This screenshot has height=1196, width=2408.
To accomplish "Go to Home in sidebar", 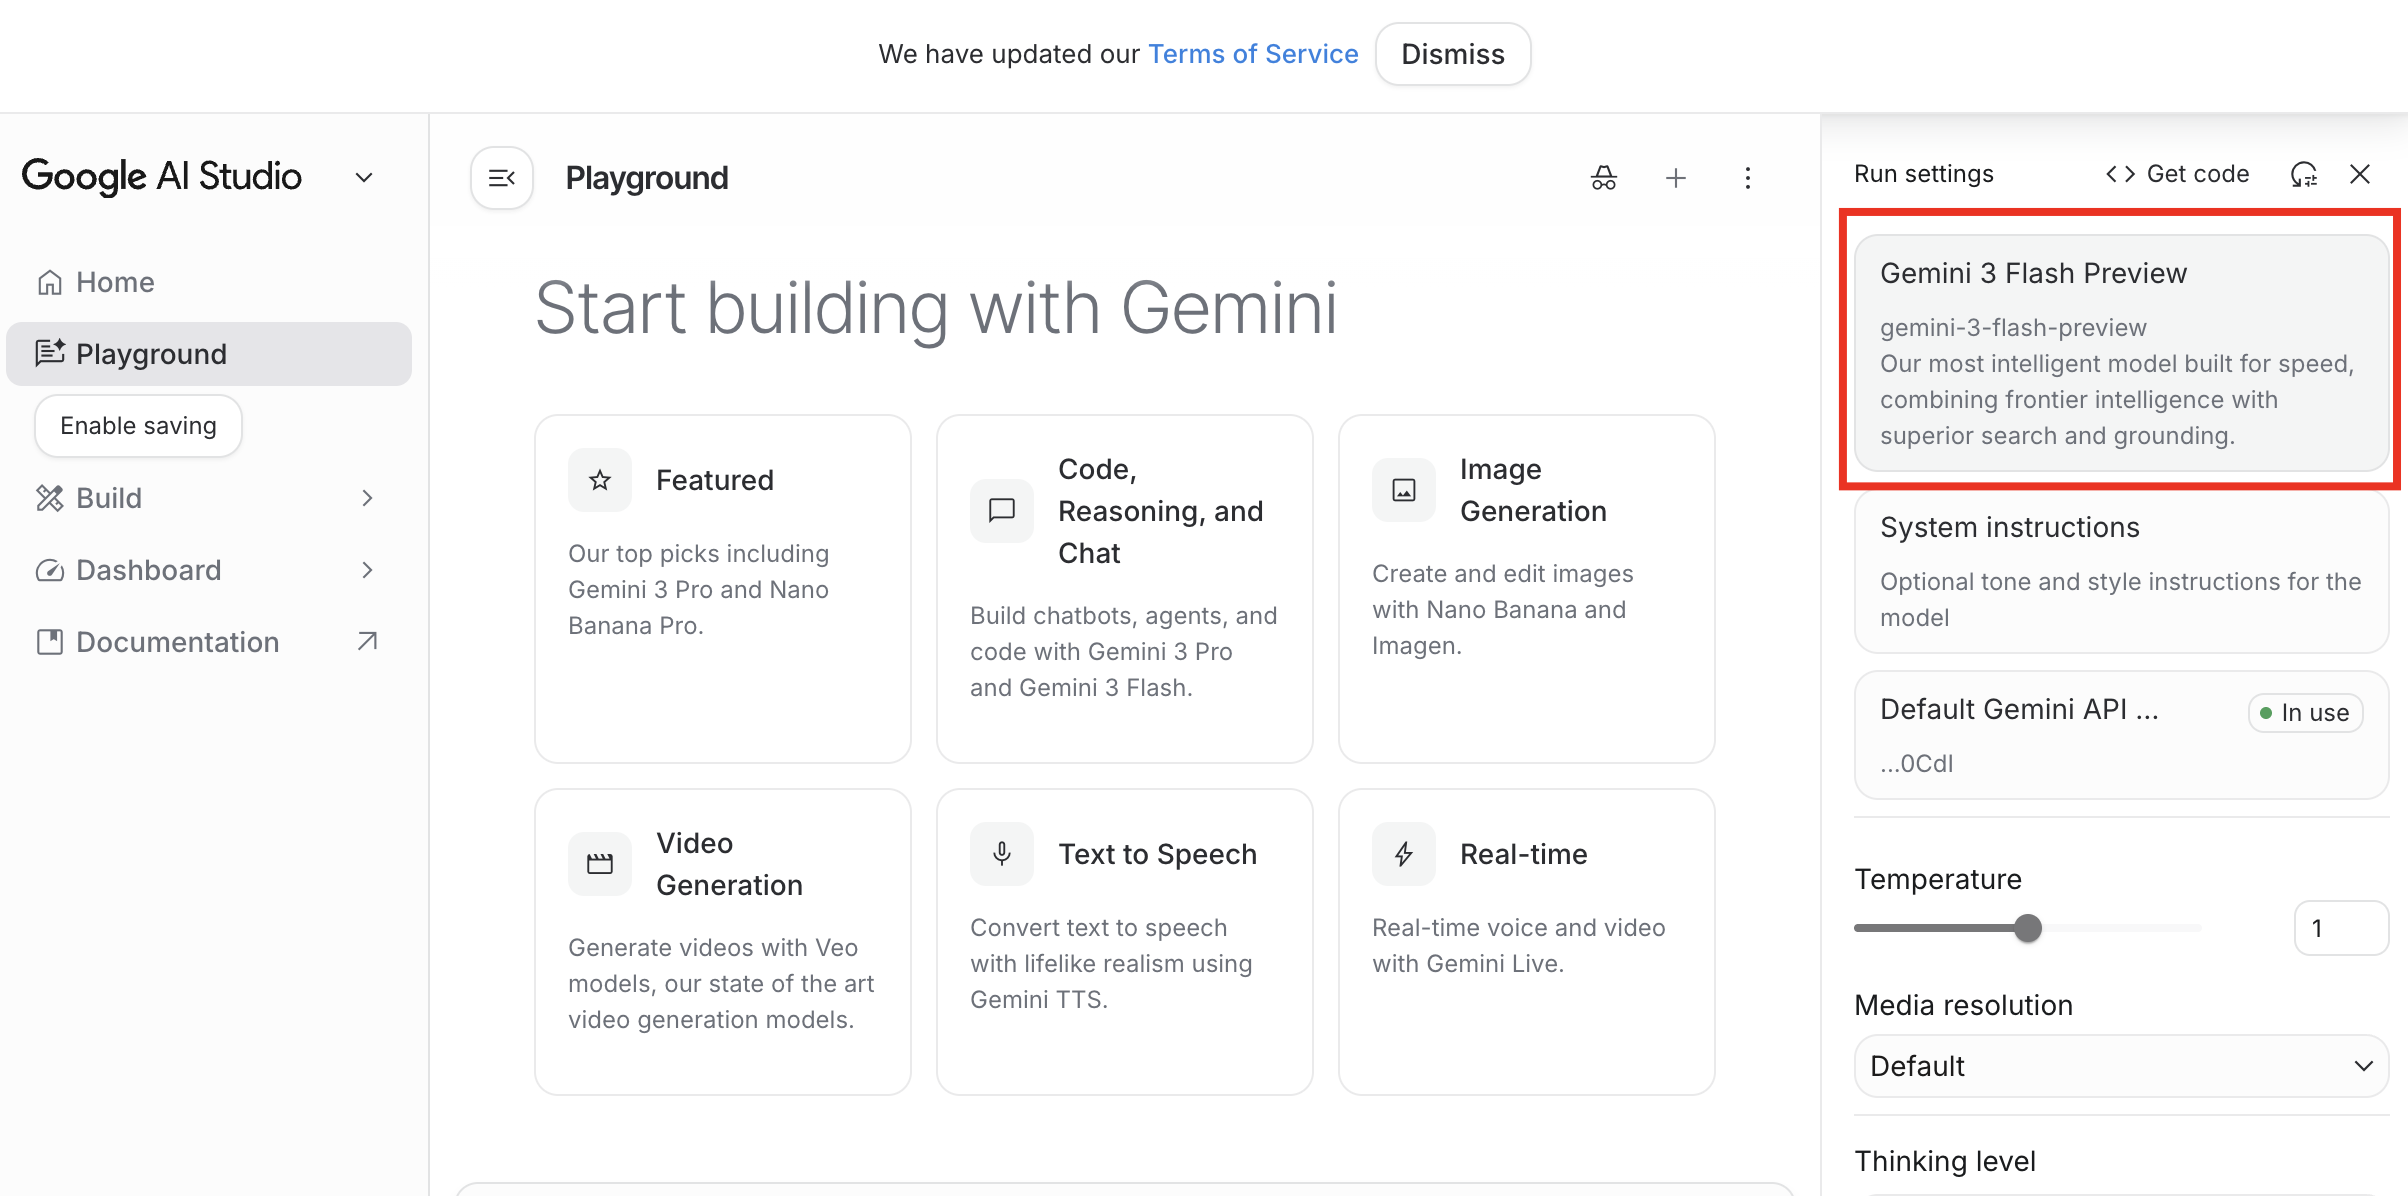I will pos(115,282).
